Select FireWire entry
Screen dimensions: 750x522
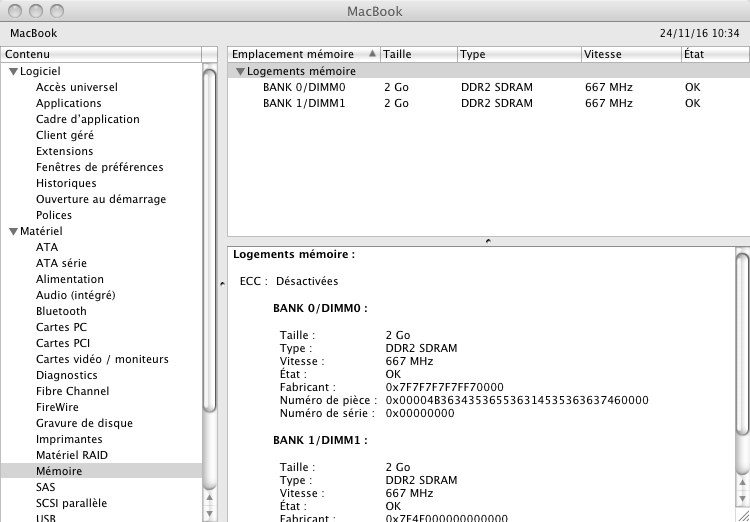(x=57, y=407)
